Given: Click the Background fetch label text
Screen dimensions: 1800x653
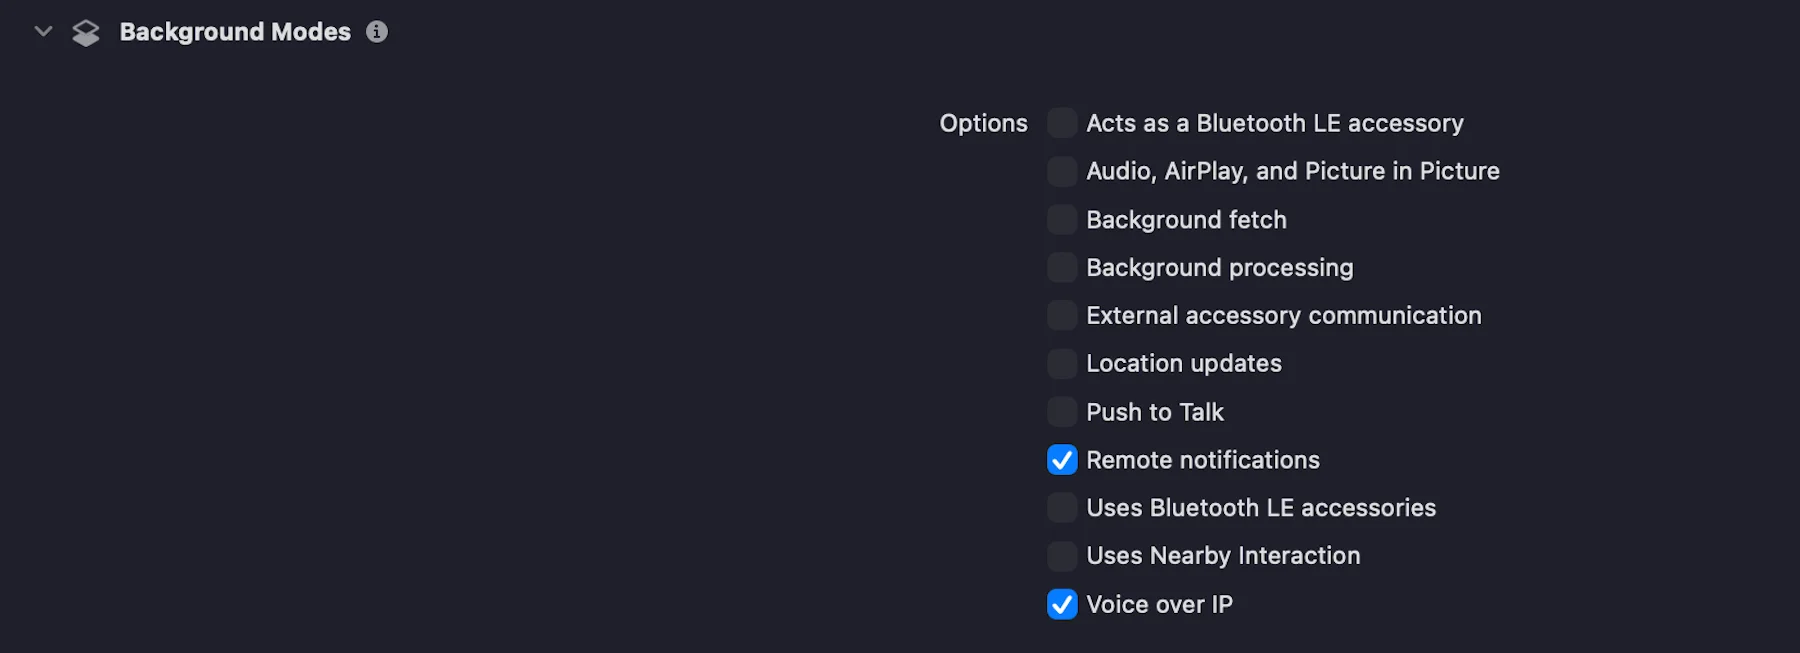Looking at the screenshot, I should click(1186, 219).
